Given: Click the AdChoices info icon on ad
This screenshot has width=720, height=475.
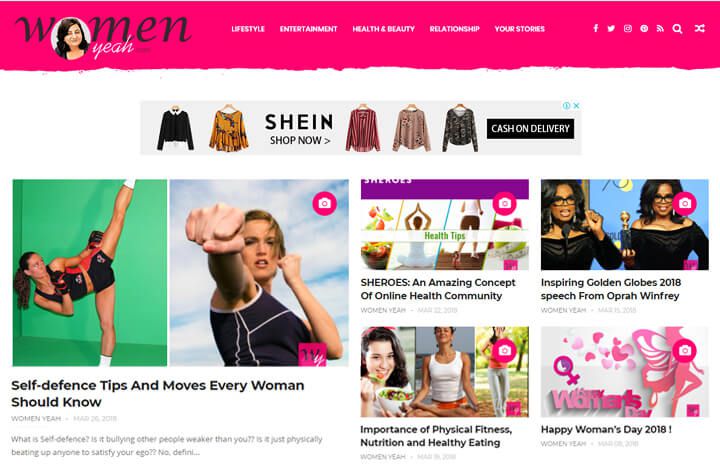Looking at the screenshot, I should tap(567, 106).
